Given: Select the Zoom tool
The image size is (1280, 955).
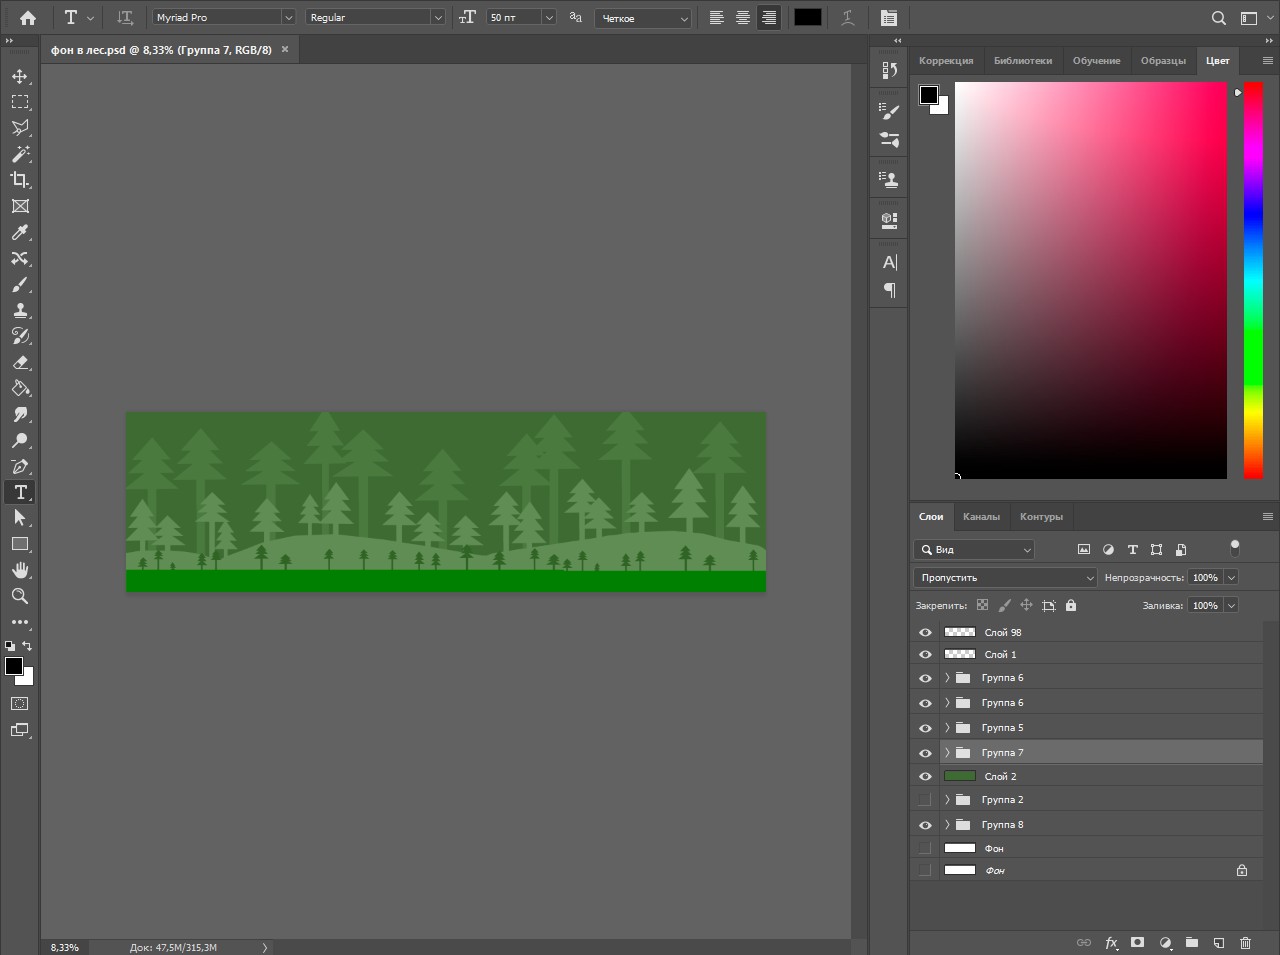Looking at the screenshot, I should (20, 596).
